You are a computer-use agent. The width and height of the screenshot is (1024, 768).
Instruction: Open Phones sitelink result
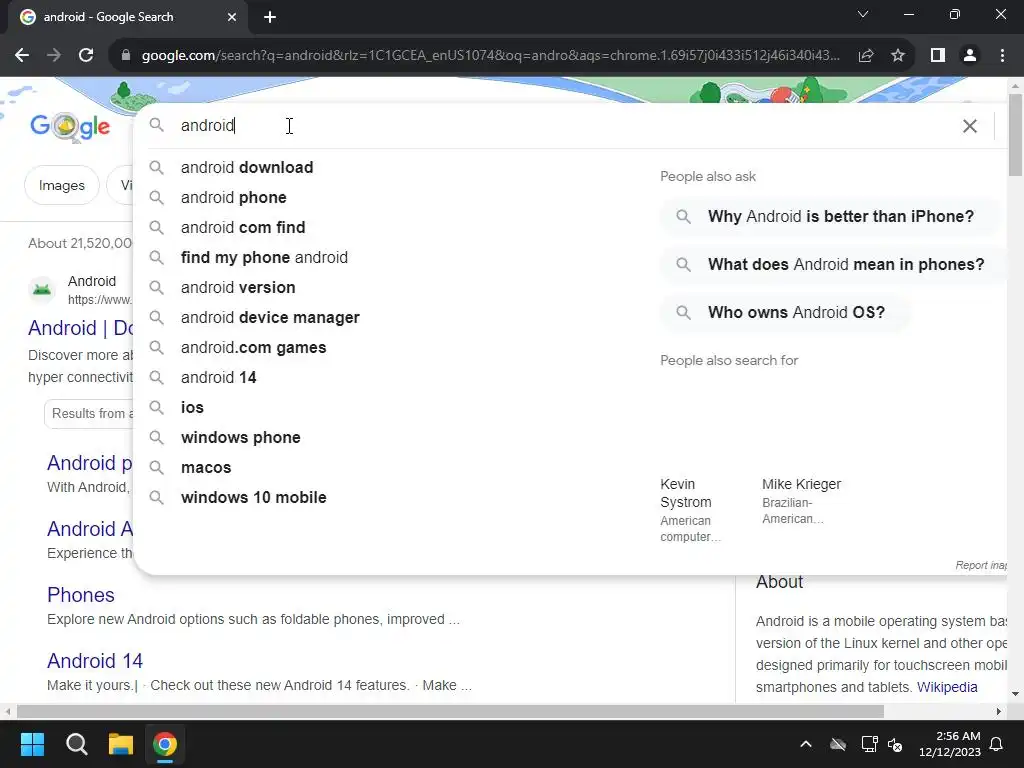81,595
